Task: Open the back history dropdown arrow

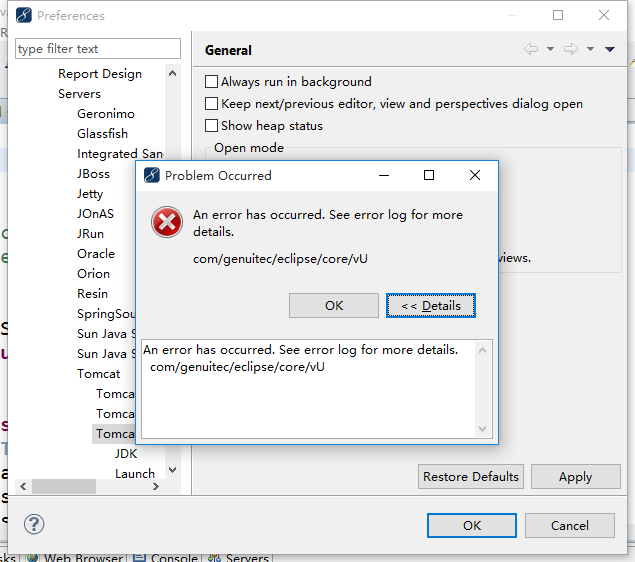Action: pos(550,49)
